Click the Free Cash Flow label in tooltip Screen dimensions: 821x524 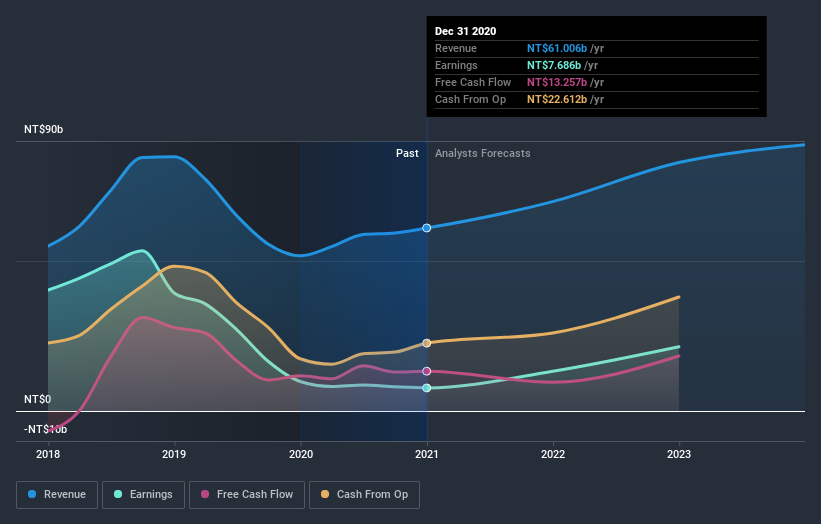[x=473, y=82]
